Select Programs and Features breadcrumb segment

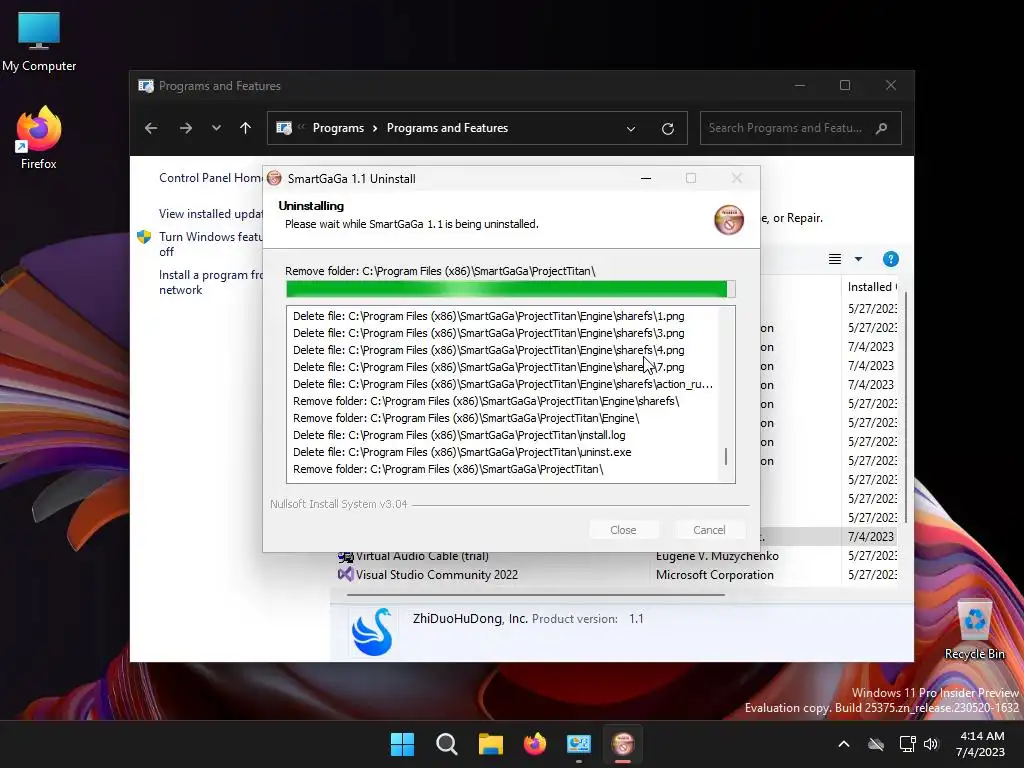click(447, 128)
